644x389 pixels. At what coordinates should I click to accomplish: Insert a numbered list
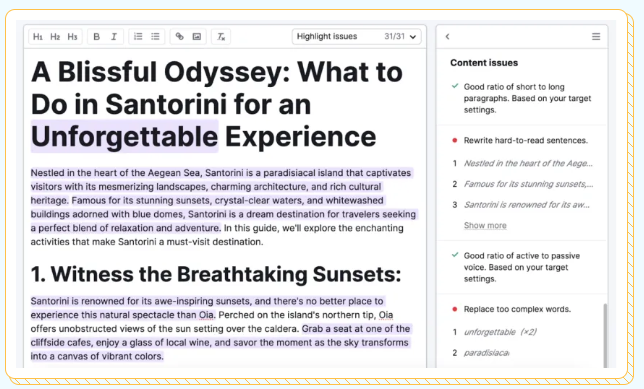pos(138,37)
